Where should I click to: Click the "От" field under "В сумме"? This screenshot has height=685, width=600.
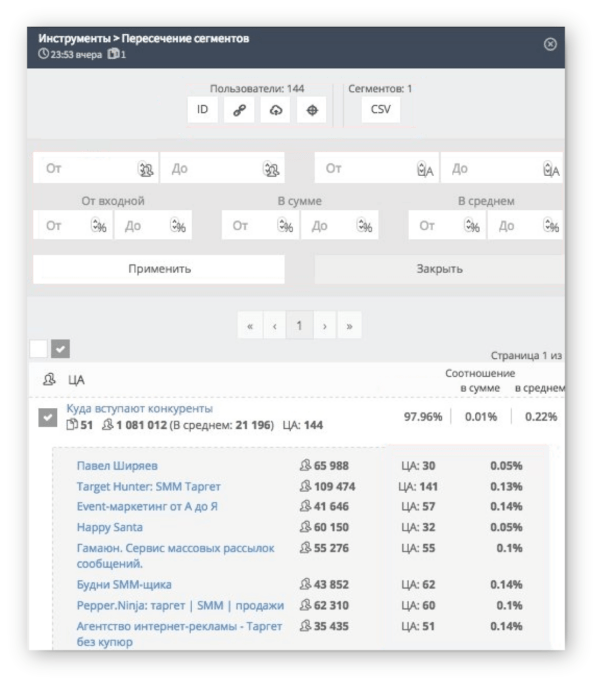[x=260, y=225]
